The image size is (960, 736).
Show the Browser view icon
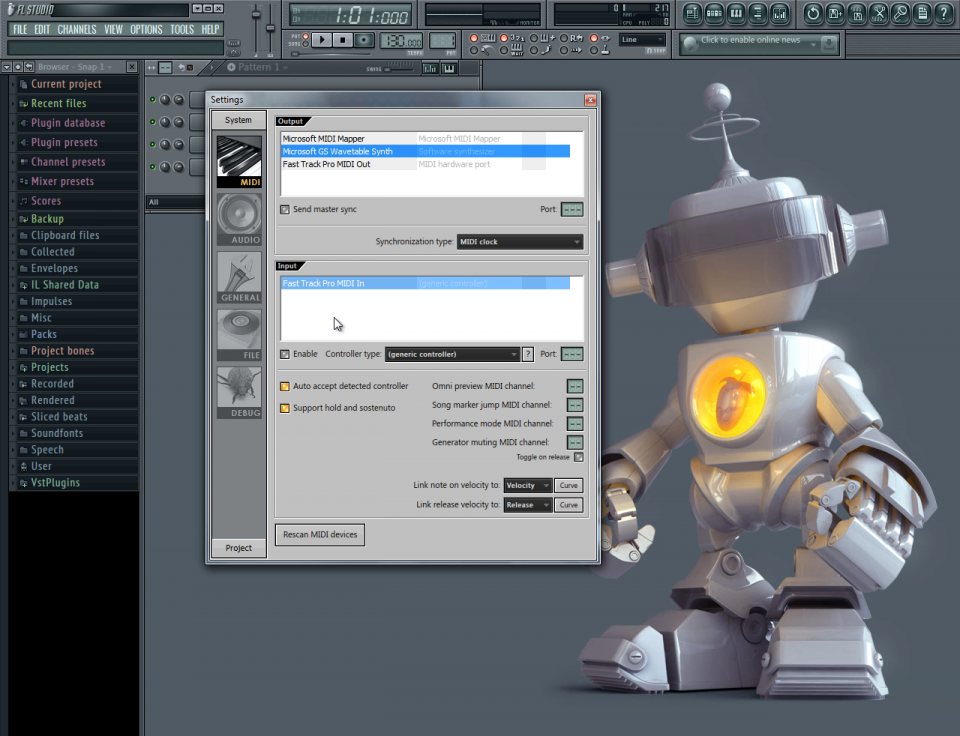point(758,13)
